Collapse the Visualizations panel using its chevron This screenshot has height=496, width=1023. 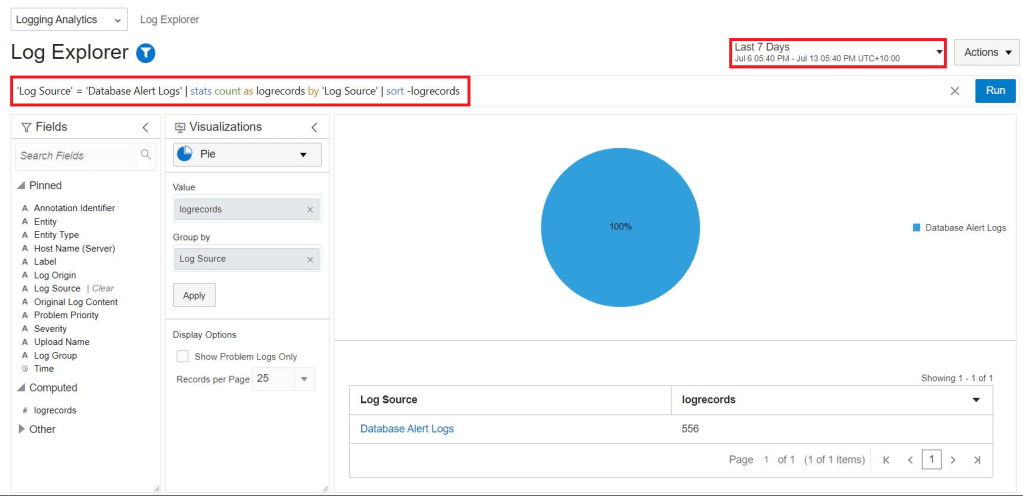click(x=314, y=127)
